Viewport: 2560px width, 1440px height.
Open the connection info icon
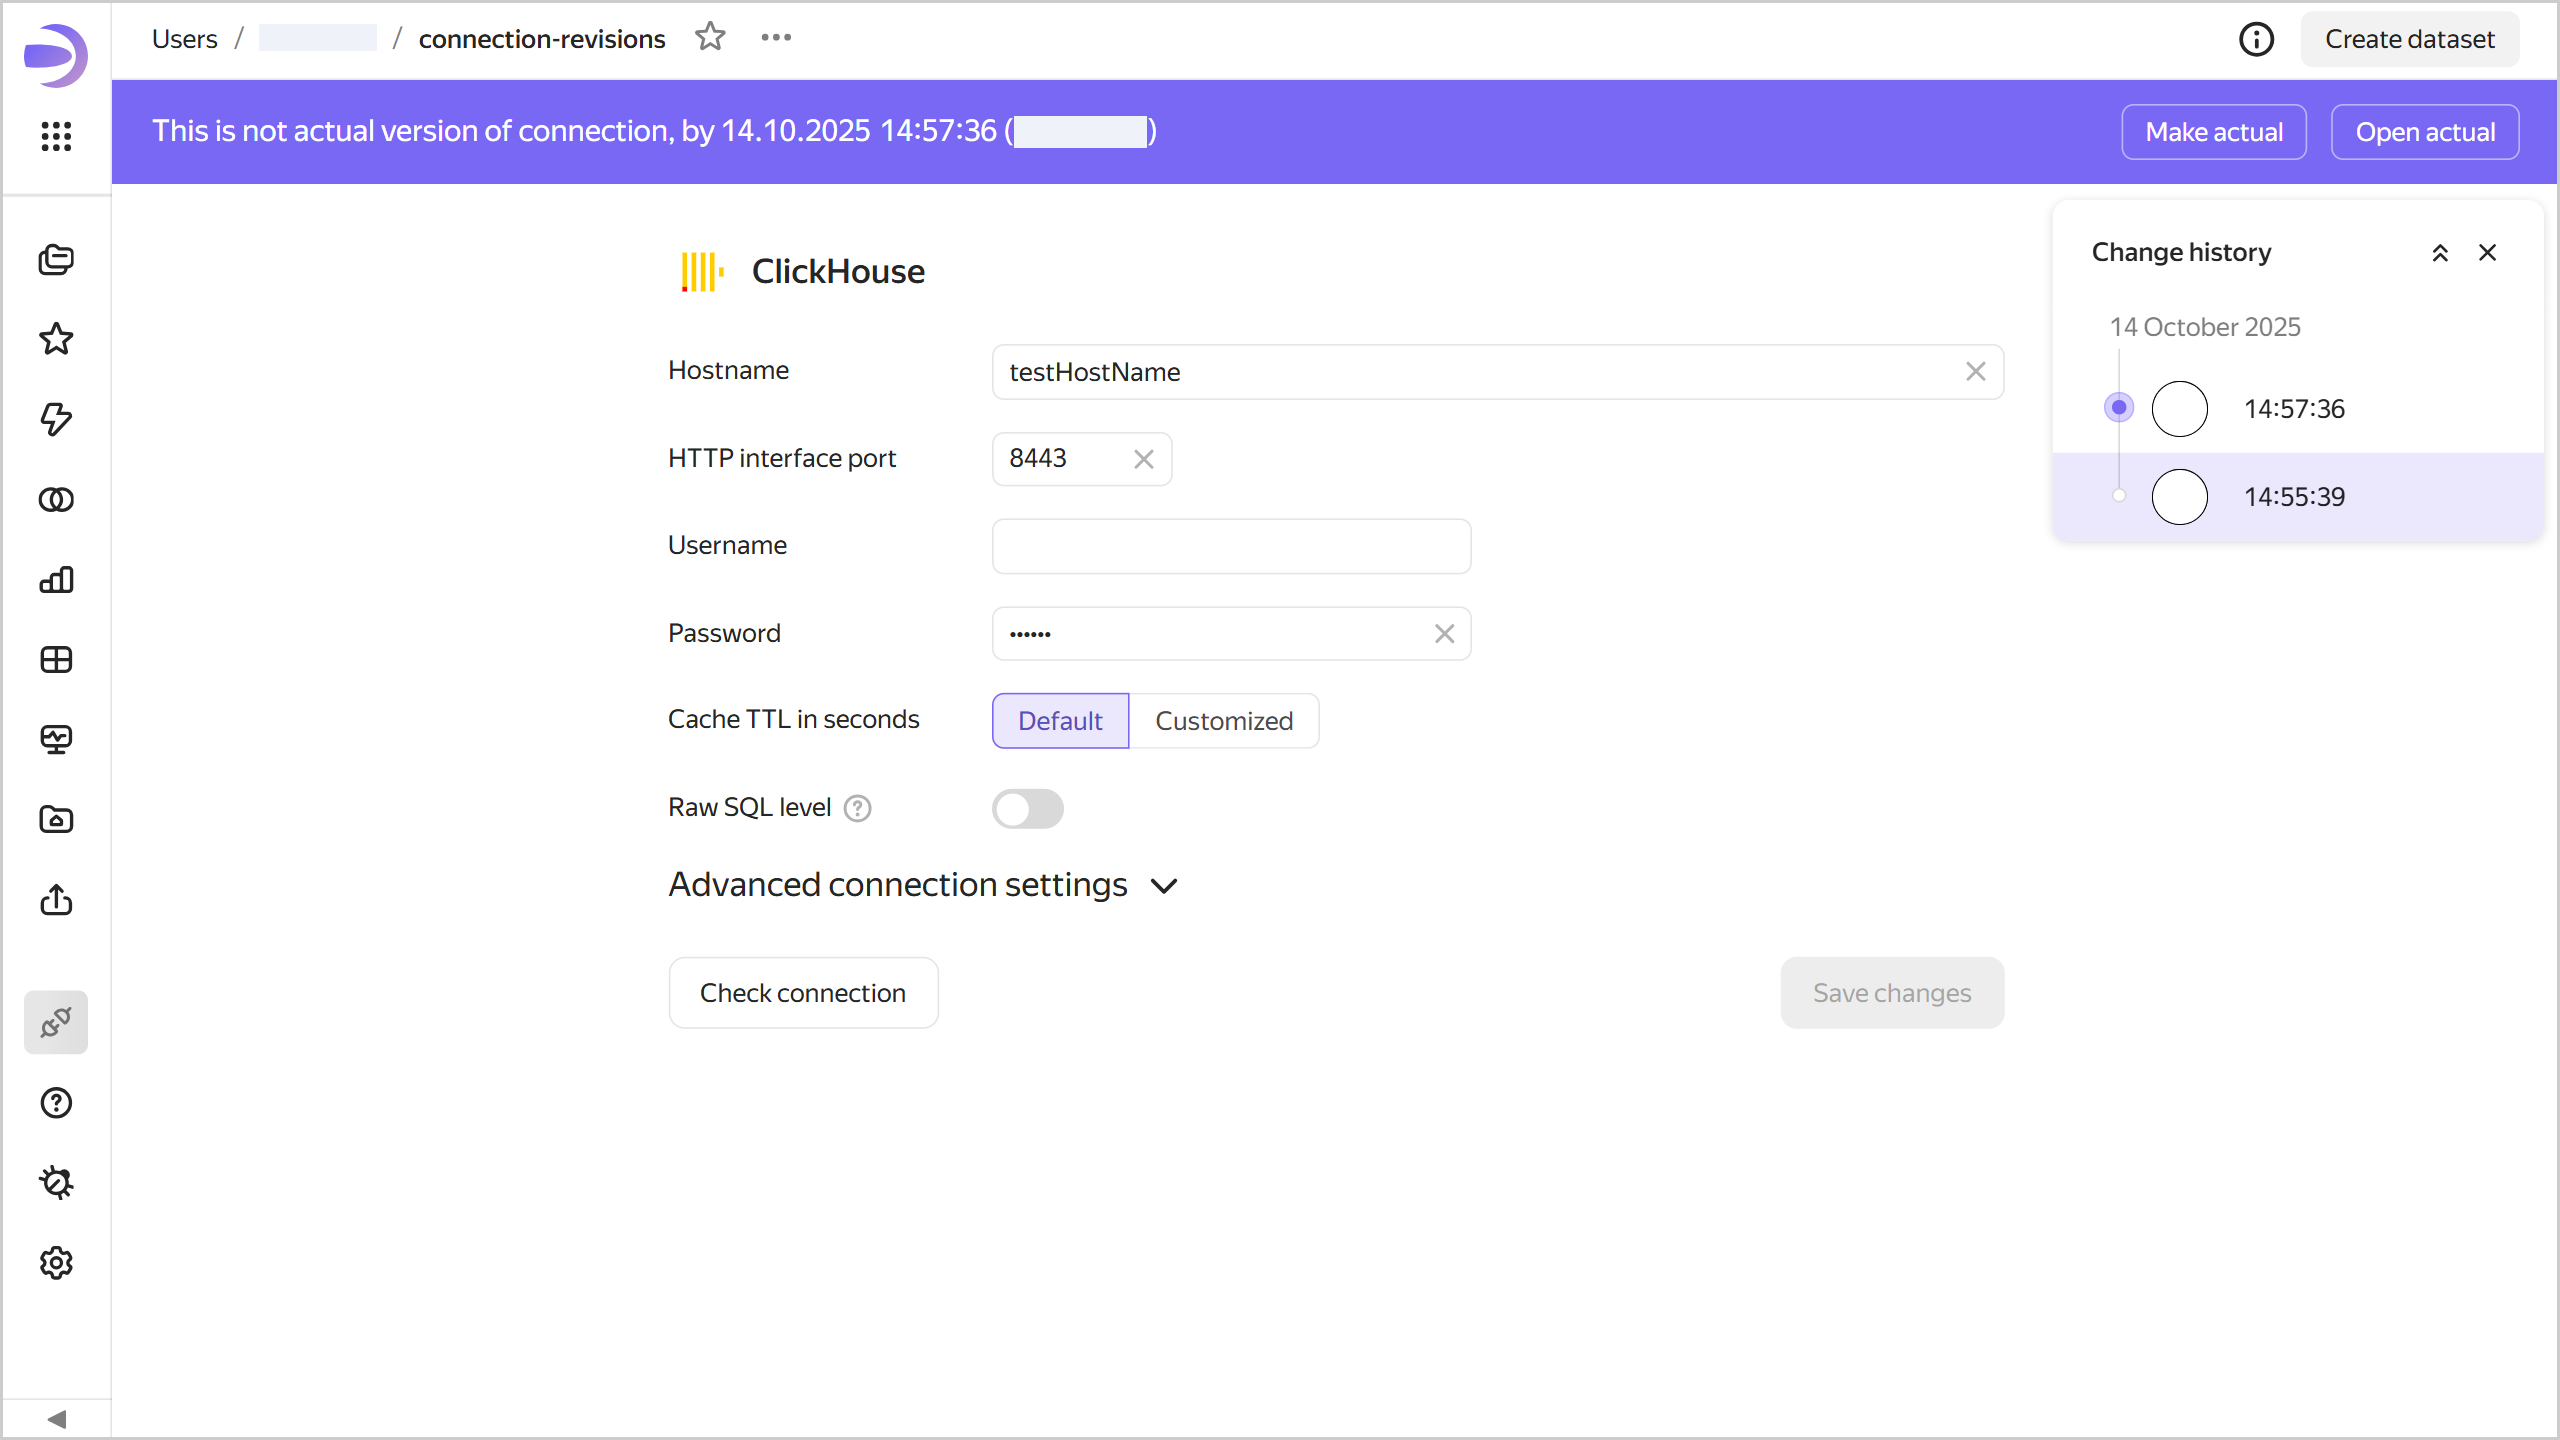[2256, 39]
